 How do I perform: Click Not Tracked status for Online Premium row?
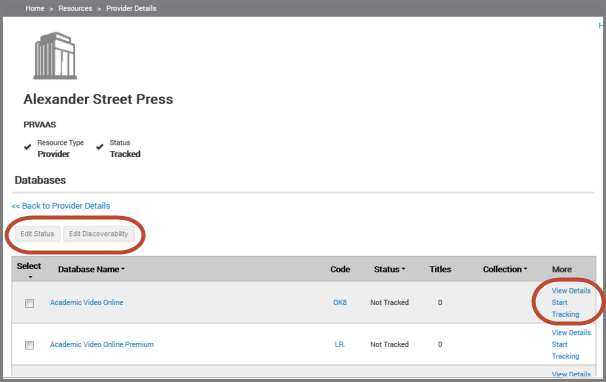click(x=390, y=344)
